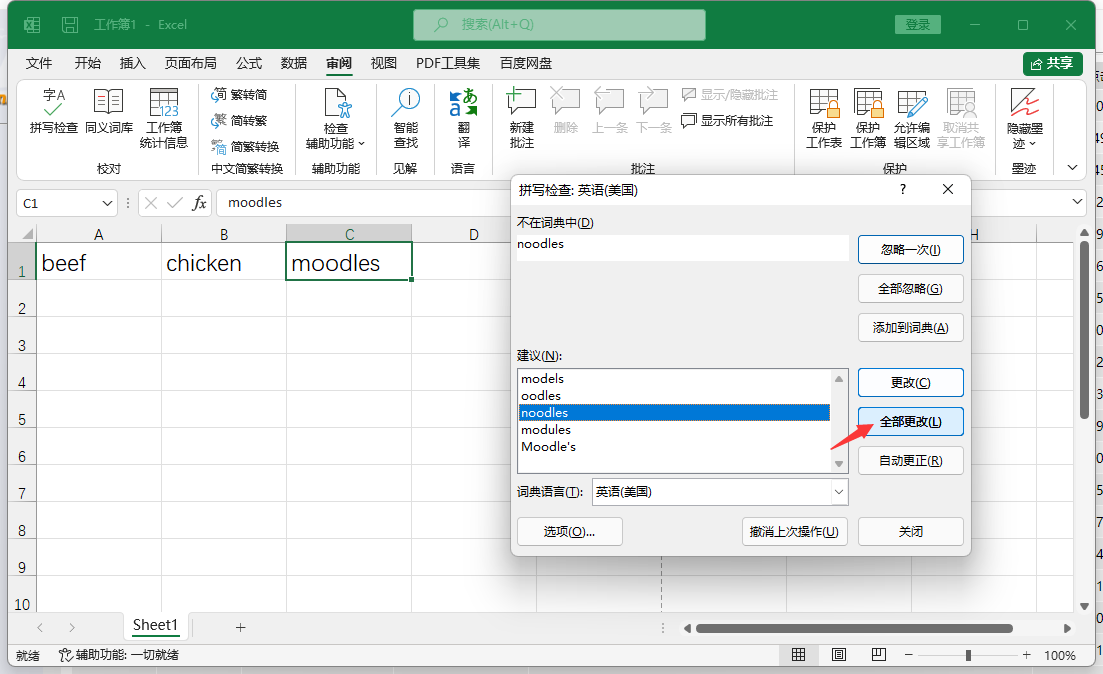Convert Simplified to Traditional (简转繁)

[x=239, y=121]
